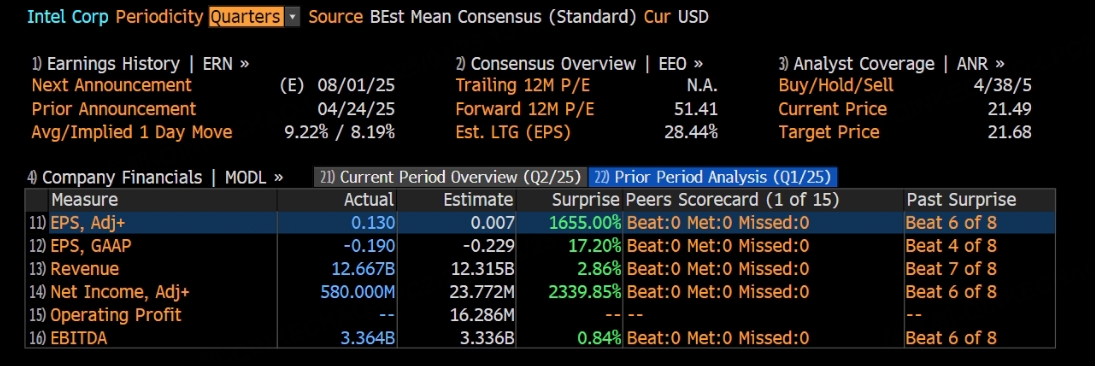The image size is (1095, 366).
Task: Open Earnings History ERN link
Action: tap(140, 64)
